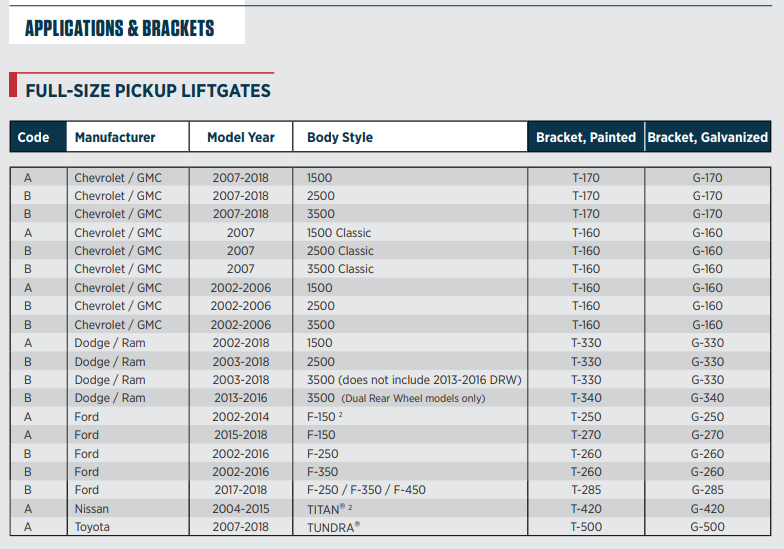Viewport: 784px width, 549px height.
Task: Select the G-420 galvanized bracket cell
Action: pos(708,508)
